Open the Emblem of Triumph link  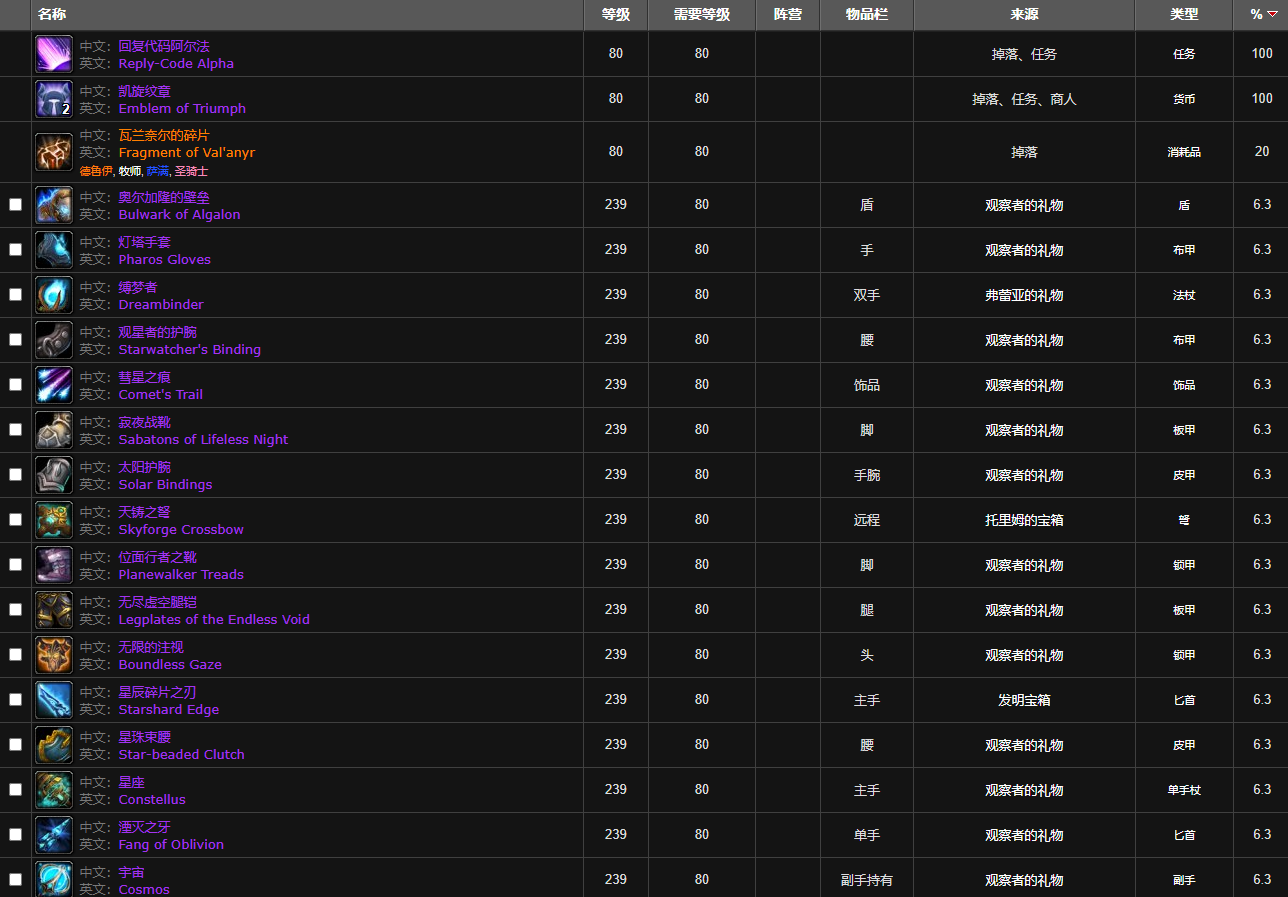pyautogui.click(x=182, y=109)
